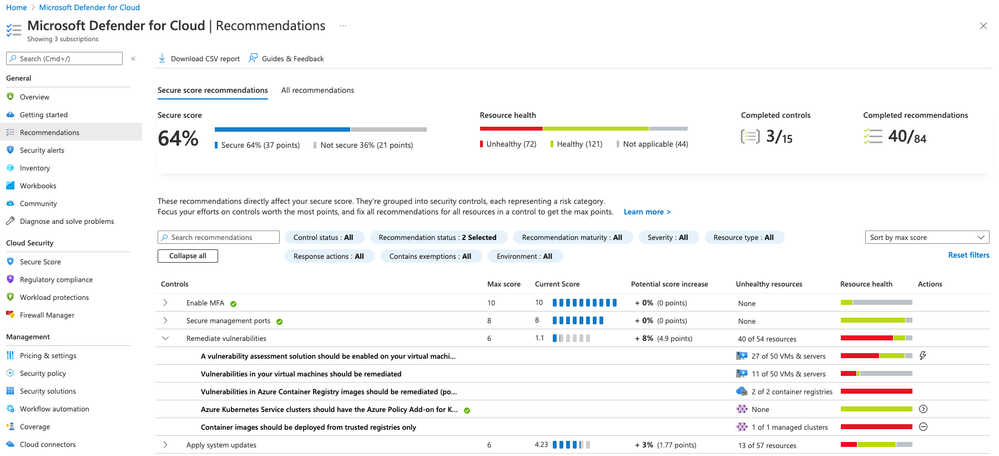
Task: Click the circled arrow action icon
Action: [x=923, y=409]
